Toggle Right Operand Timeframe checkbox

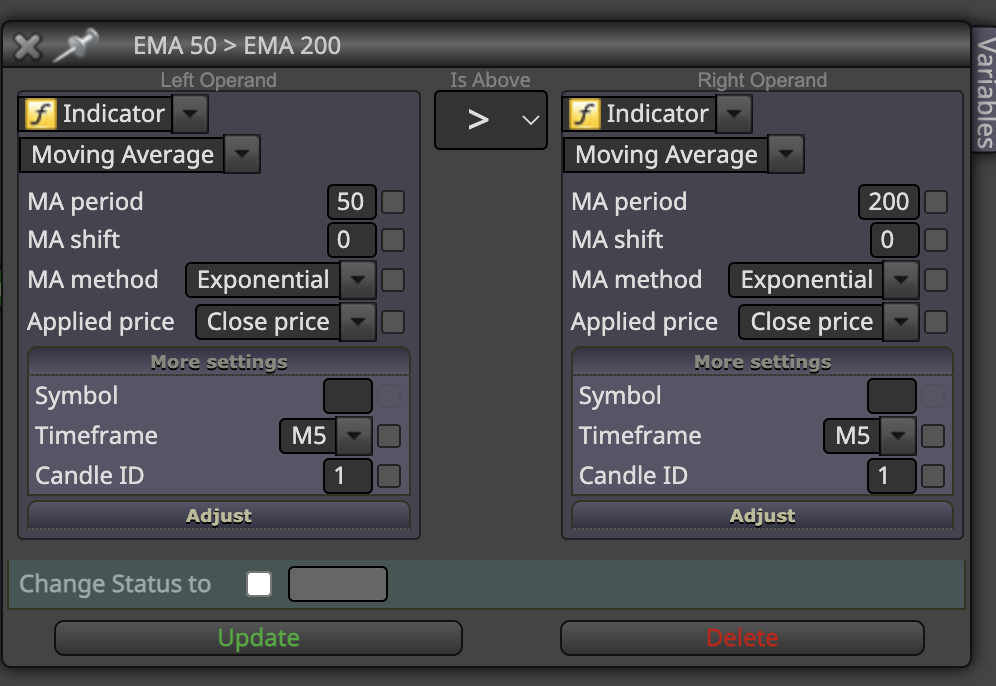coord(932,436)
